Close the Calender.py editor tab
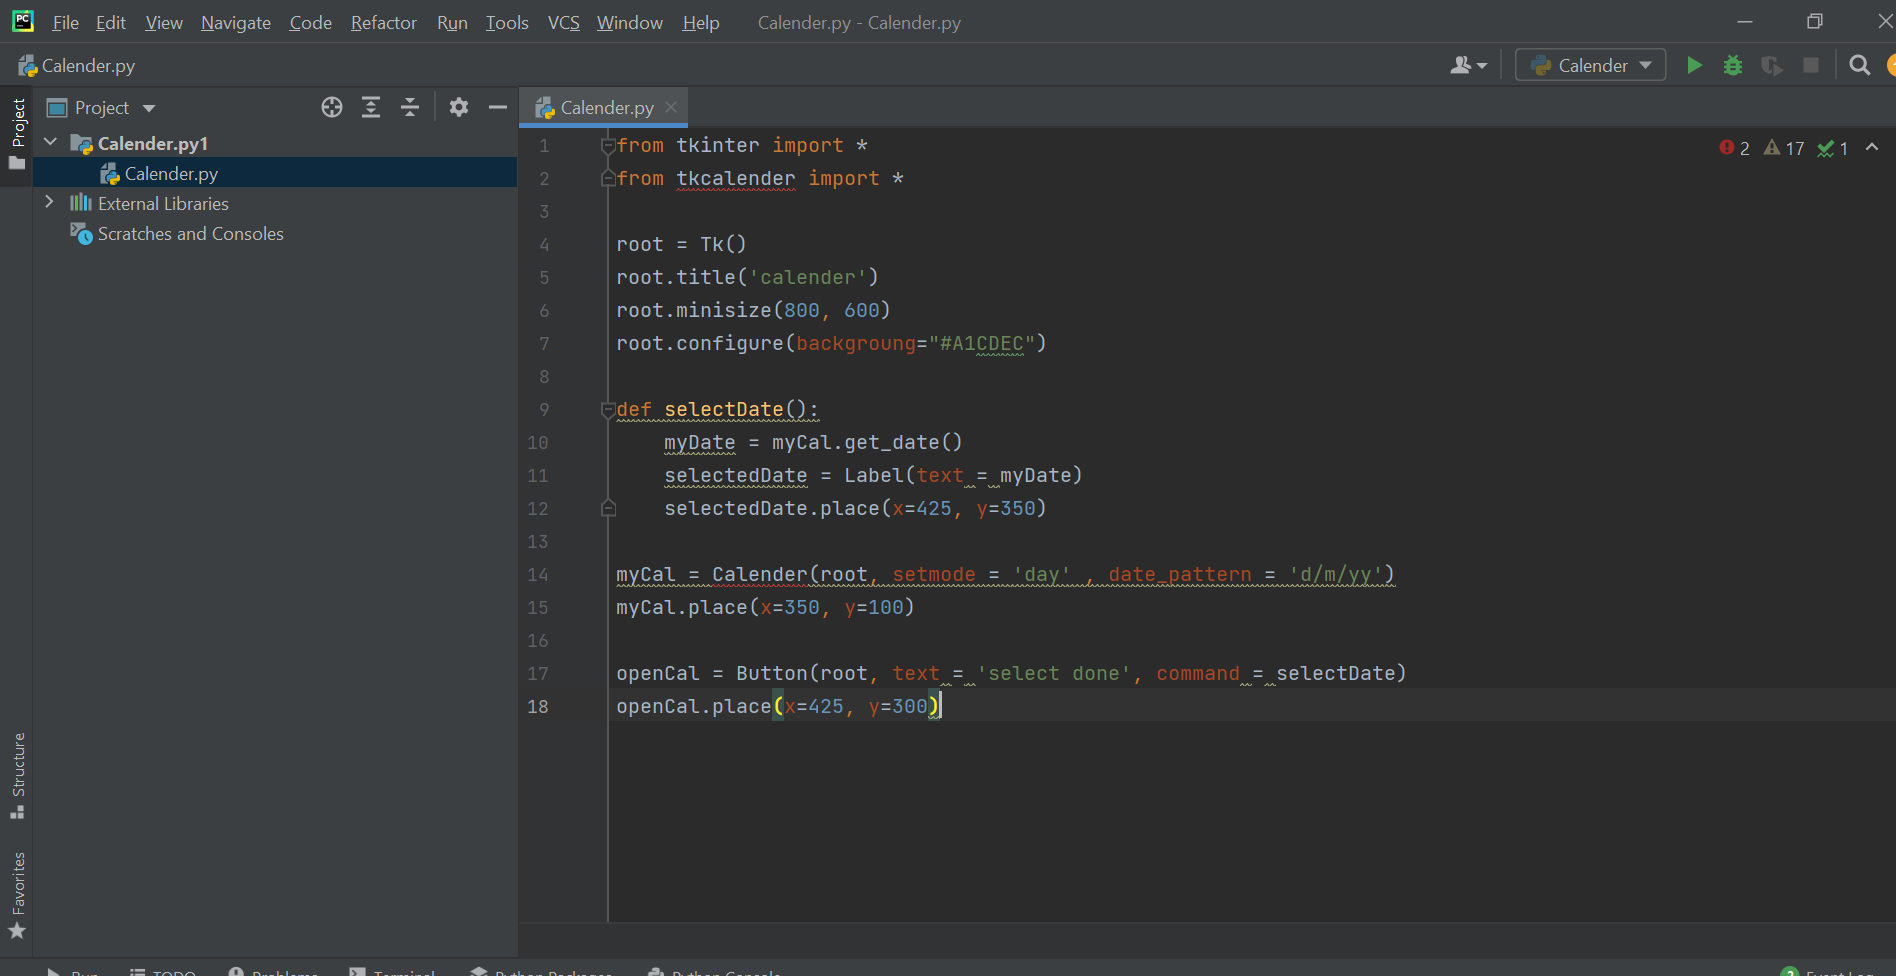This screenshot has height=976, width=1896. coord(671,108)
